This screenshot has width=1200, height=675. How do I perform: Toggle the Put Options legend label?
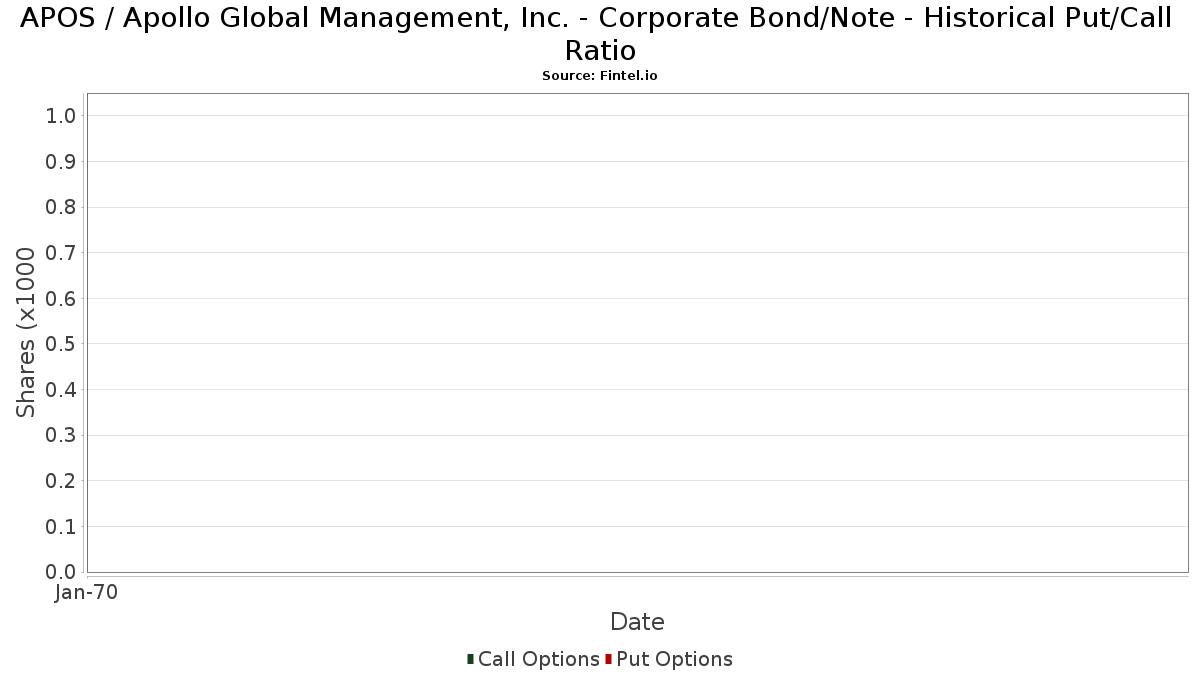tap(675, 659)
